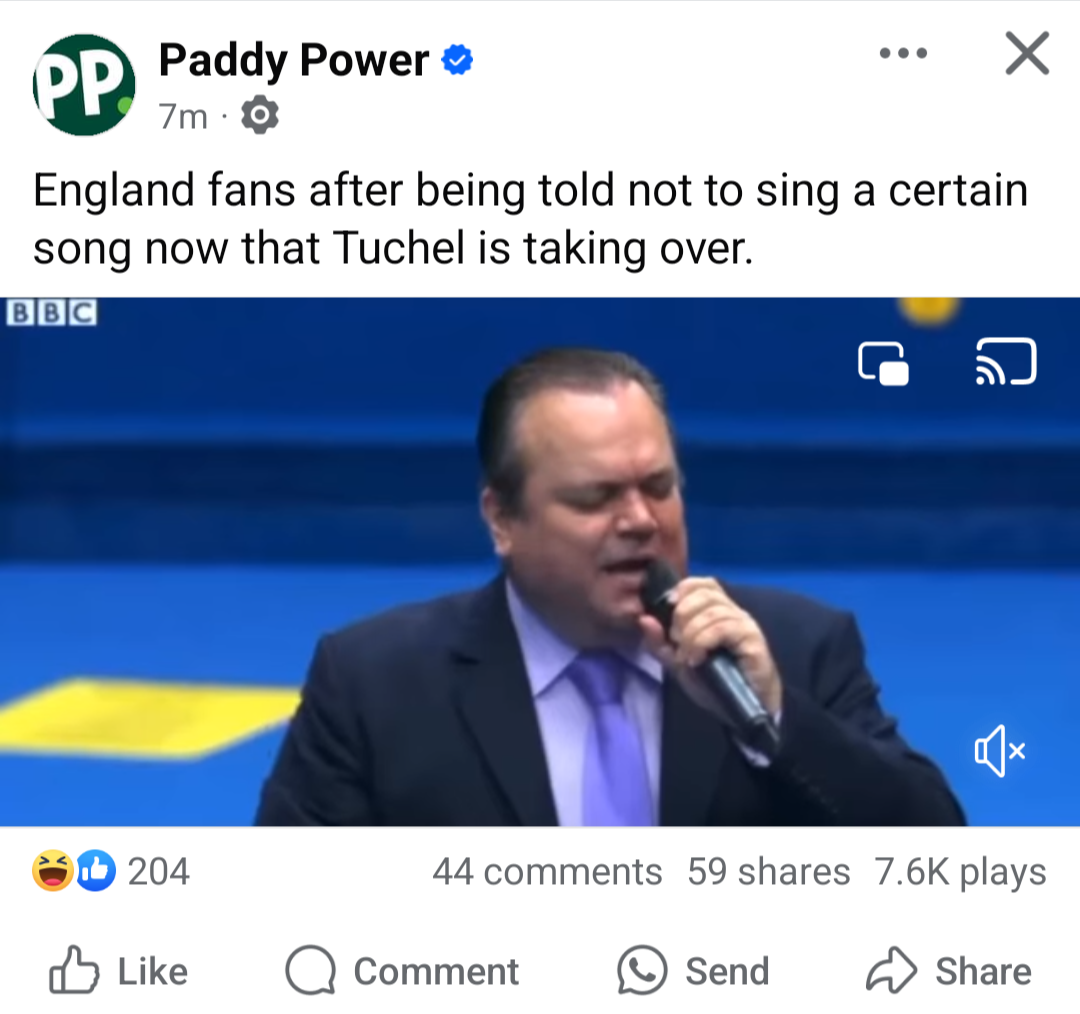Close the post with the X
Viewport: 1080px width, 1014px height.
1027,53
